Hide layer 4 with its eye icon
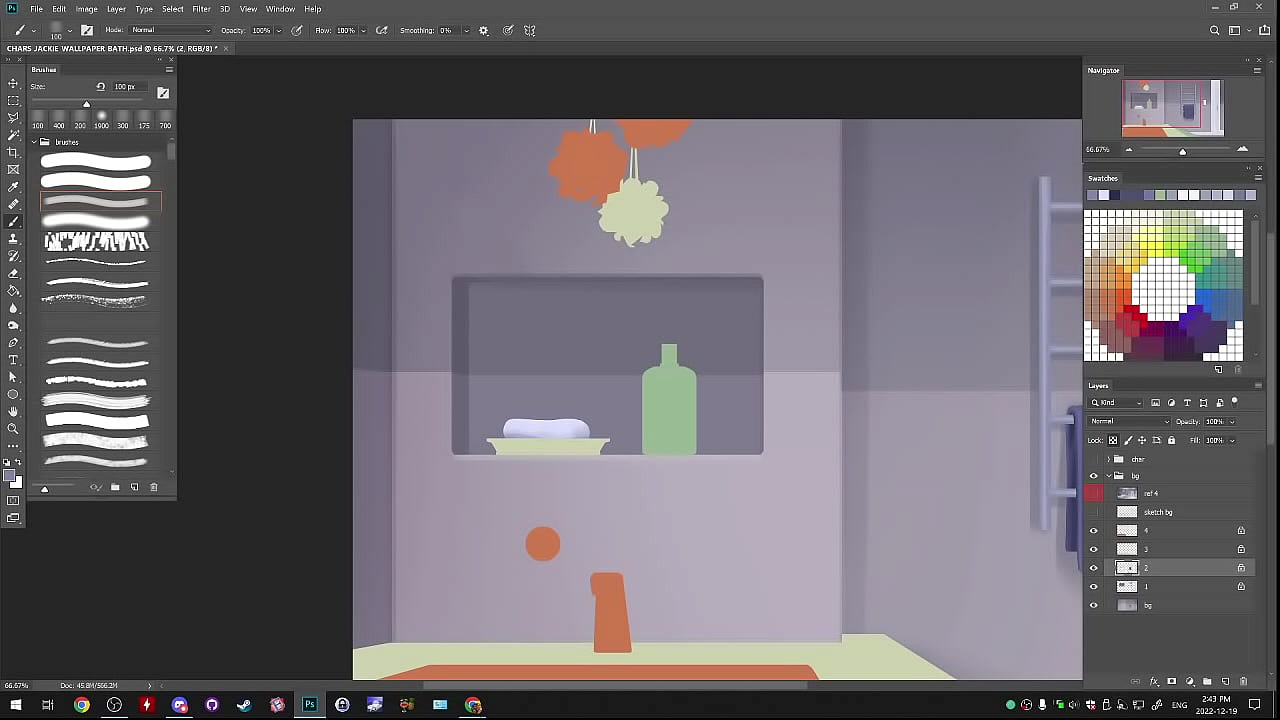Viewport: 1280px width, 720px height. [x=1093, y=531]
